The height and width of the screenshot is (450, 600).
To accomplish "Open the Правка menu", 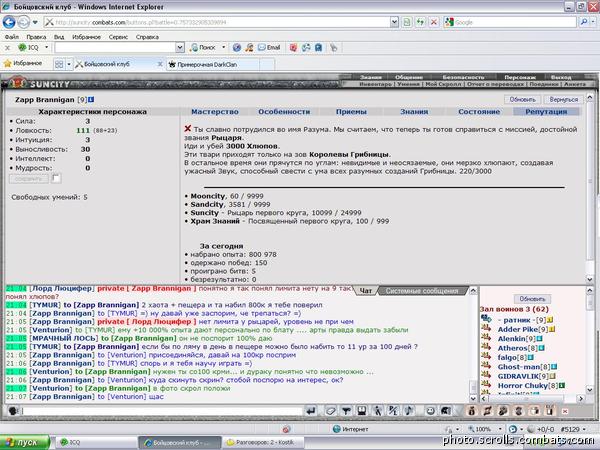I will pyautogui.click(x=36, y=37).
